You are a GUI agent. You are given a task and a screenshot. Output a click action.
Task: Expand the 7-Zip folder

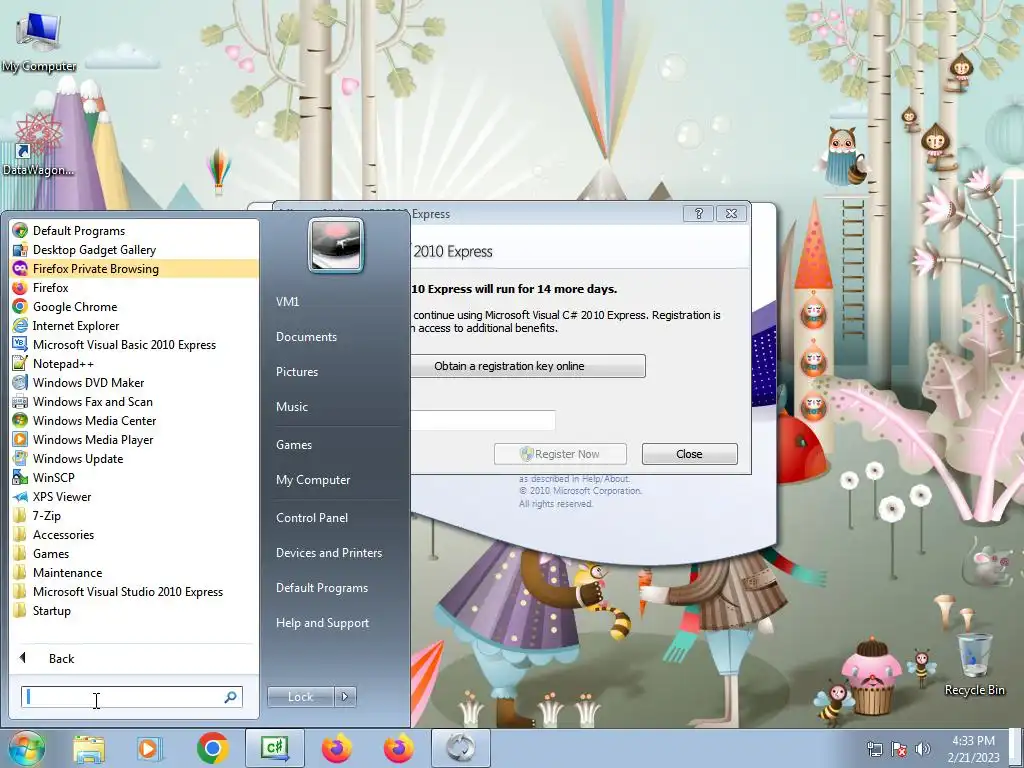tap(134, 515)
